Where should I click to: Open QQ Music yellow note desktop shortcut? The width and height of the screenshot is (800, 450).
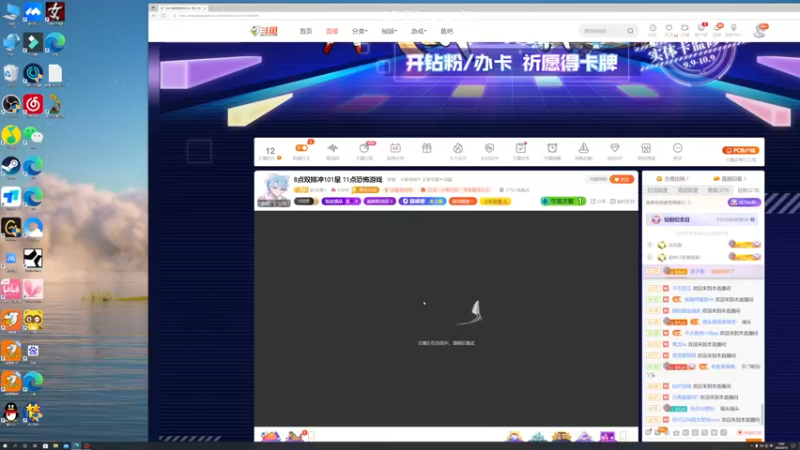[x=11, y=136]
